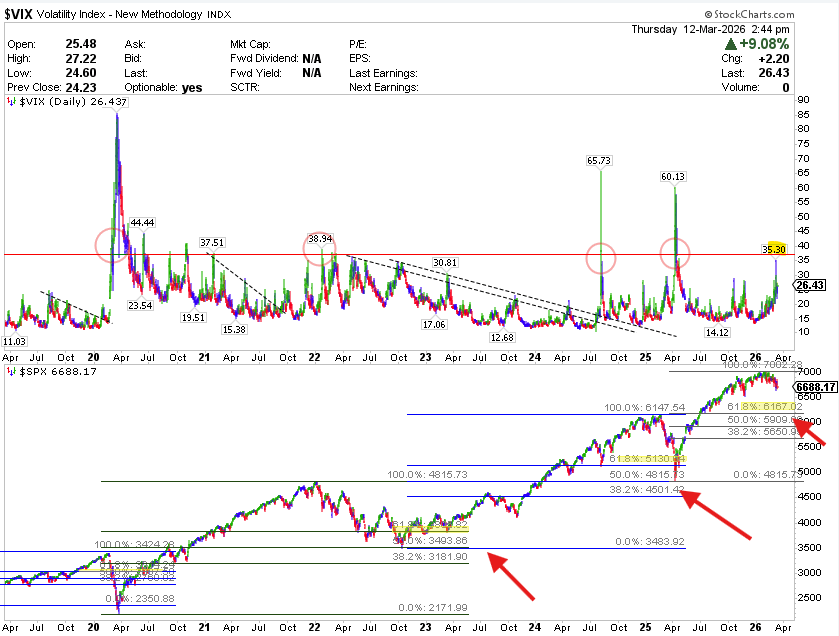Select the '$VIX (Daily) 26.437' legend text
The width and height of the screenshot is (839, 636).
tap(73, 102)
